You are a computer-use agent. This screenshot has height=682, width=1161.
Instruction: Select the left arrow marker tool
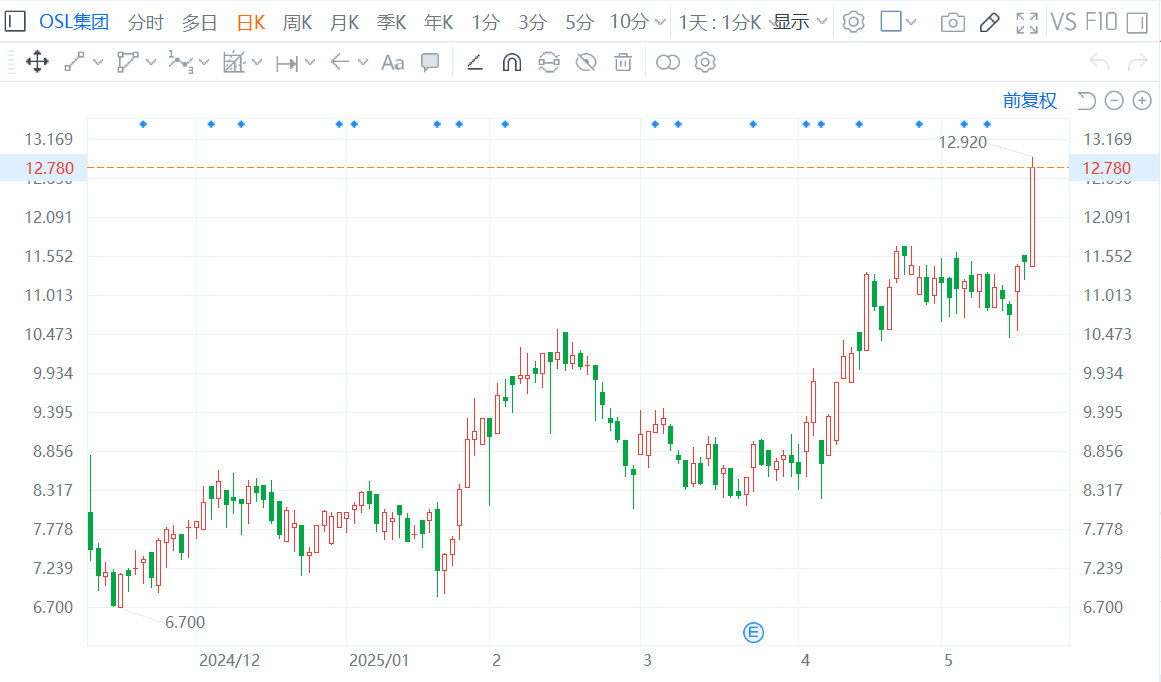340,62
